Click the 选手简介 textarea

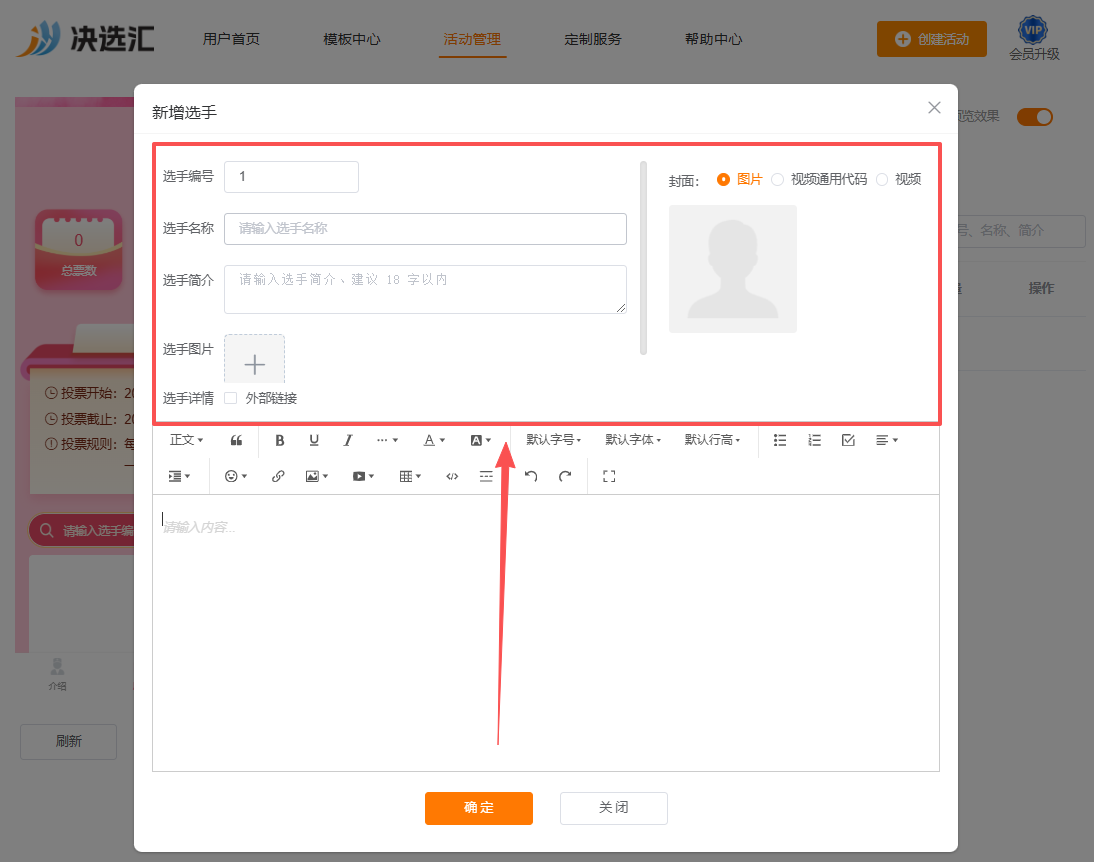425,289
